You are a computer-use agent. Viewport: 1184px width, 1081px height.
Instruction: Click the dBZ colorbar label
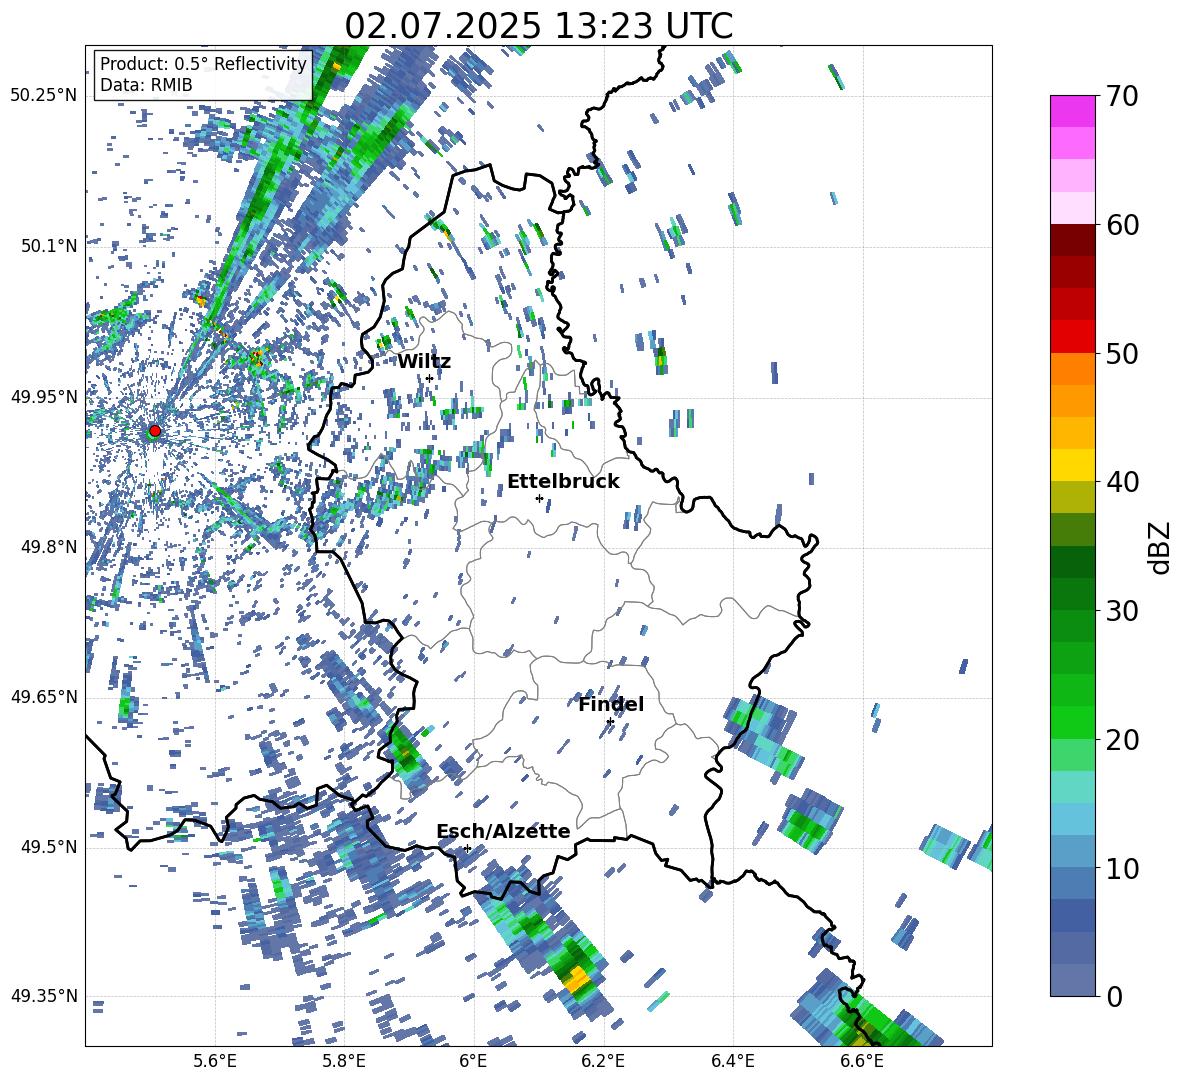point(1161,547)
